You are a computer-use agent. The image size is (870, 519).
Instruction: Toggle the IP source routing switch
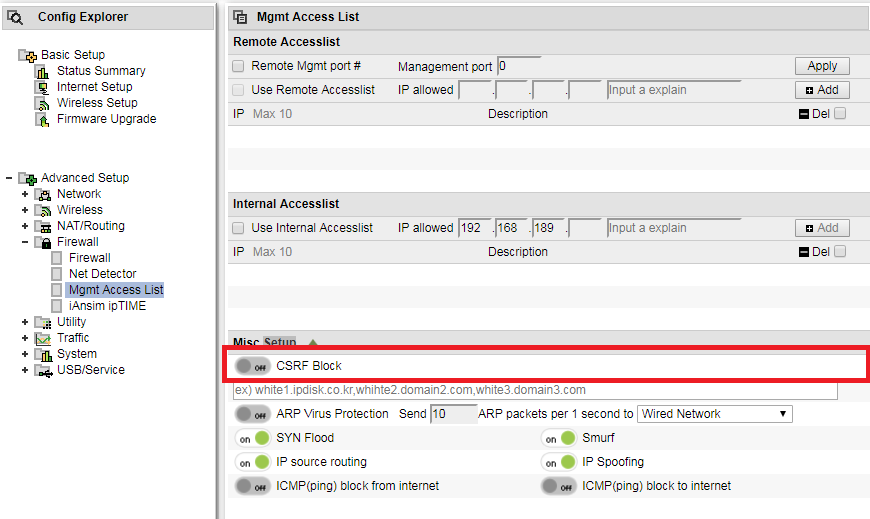[252, 462]
